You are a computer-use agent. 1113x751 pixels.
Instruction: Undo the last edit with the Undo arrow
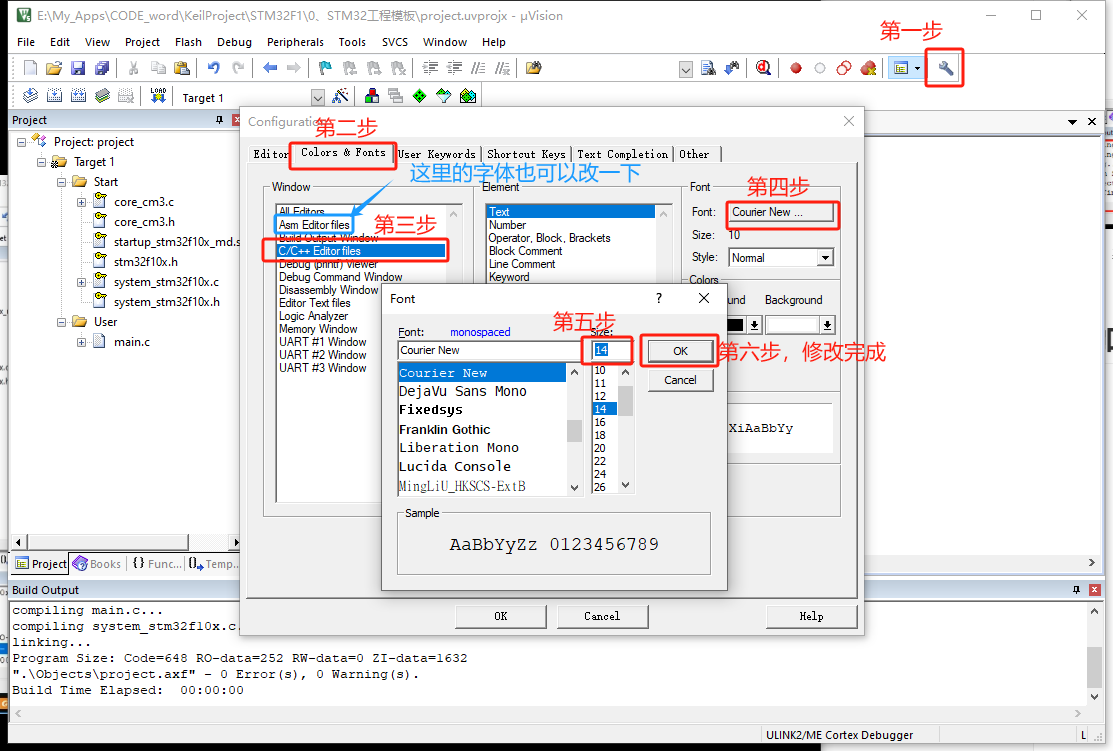(213, 68)
